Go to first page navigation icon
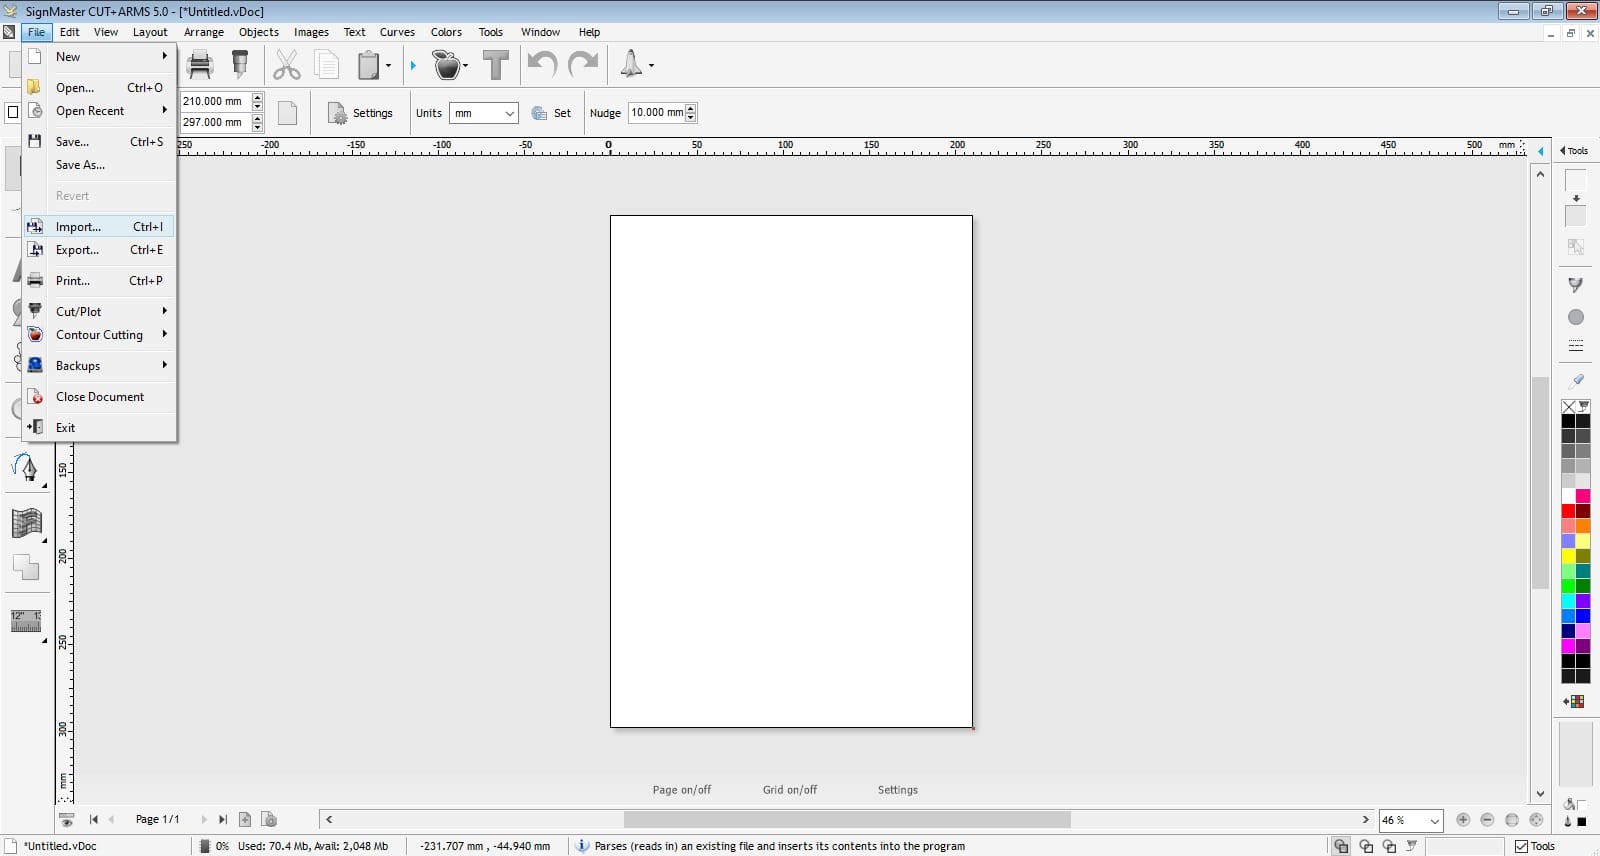1600x856 pixels. [93, 819]
